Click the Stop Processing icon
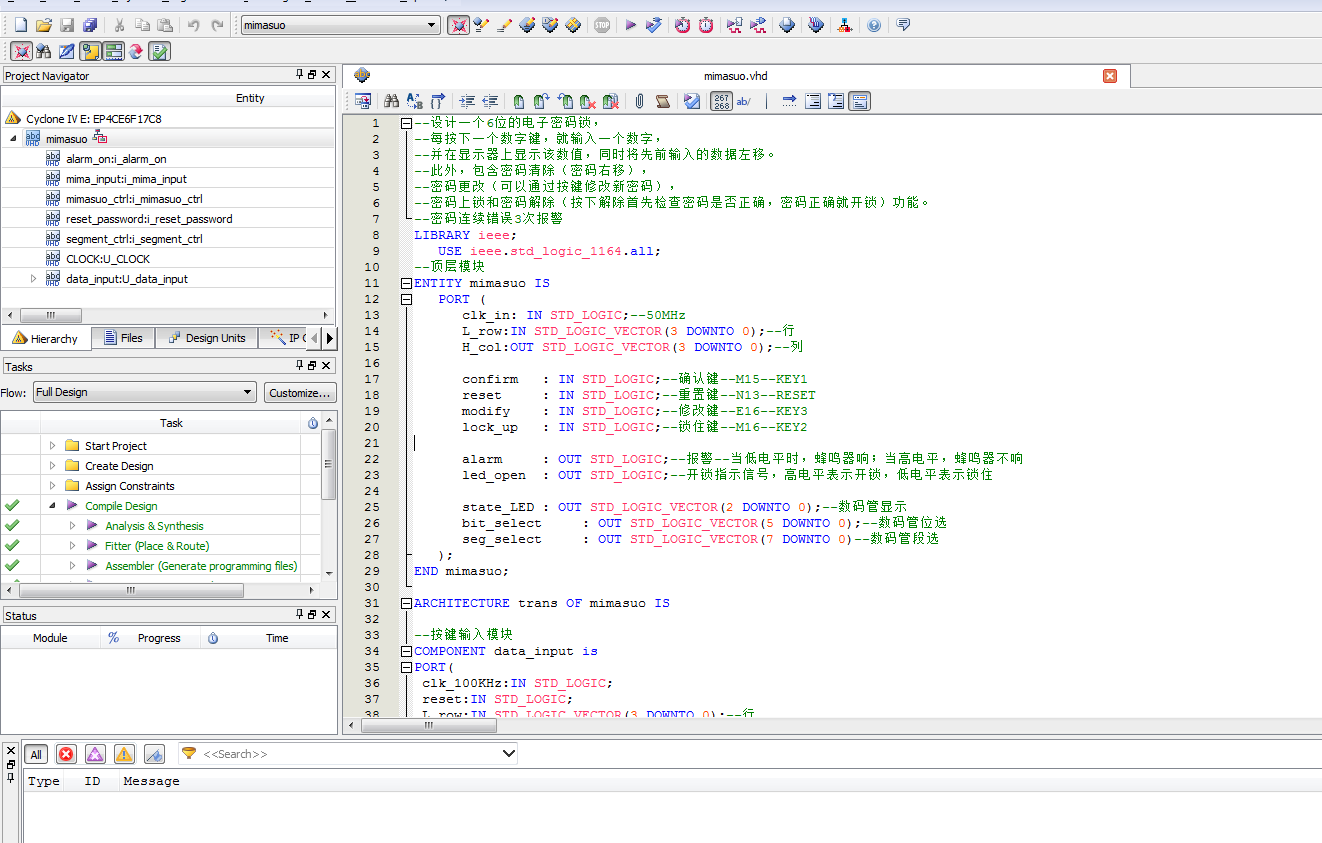 [601, 25]
